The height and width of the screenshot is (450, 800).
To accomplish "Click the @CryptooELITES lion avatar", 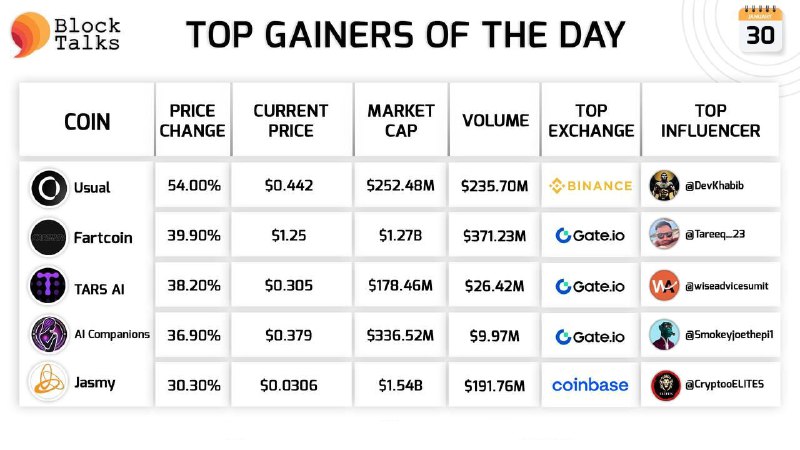I will (665, 385).
